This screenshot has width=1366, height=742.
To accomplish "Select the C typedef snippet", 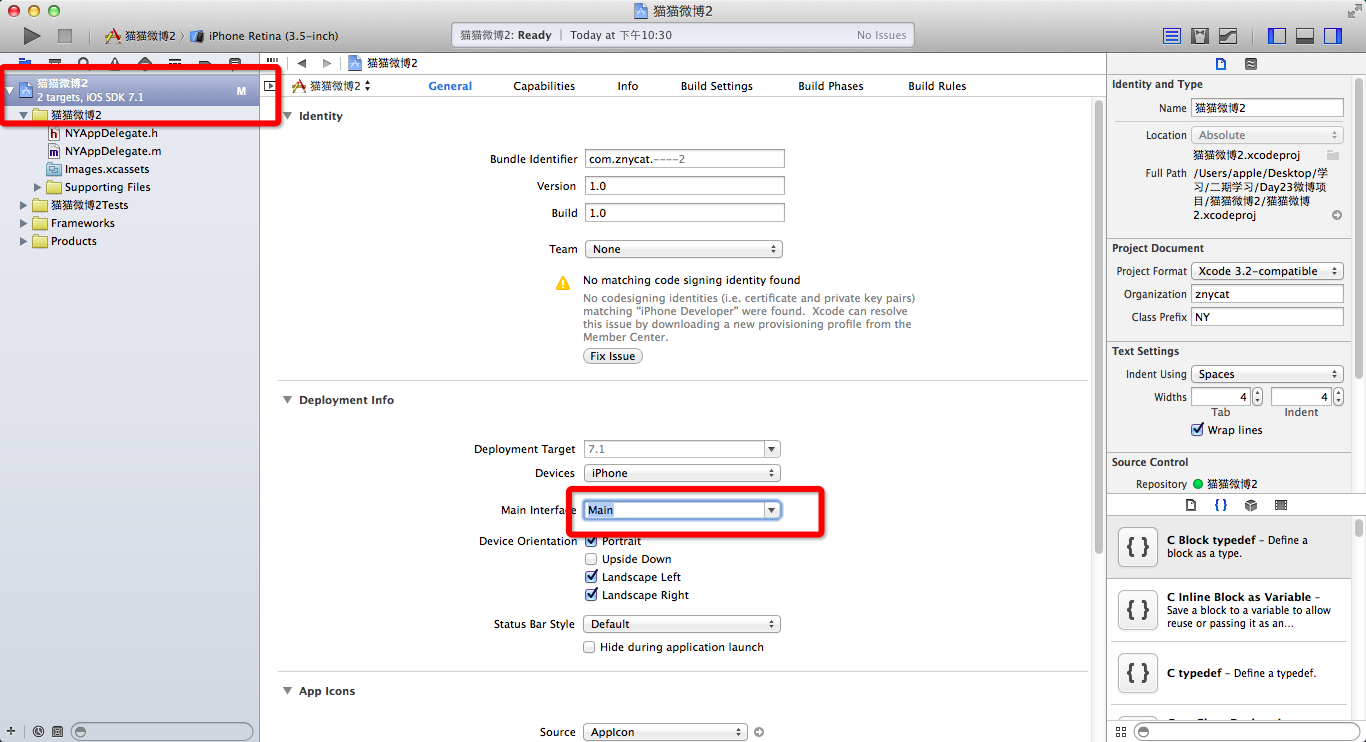I will [x=1231, y=673].
